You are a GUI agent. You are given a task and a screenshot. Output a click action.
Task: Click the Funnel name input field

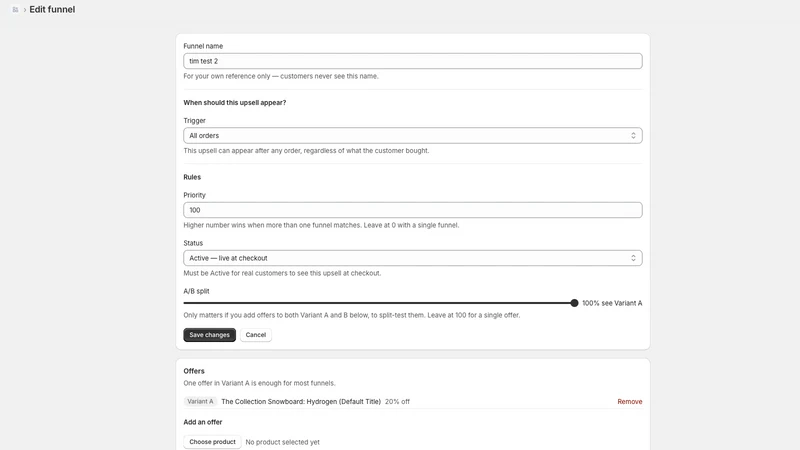point(413,61)
